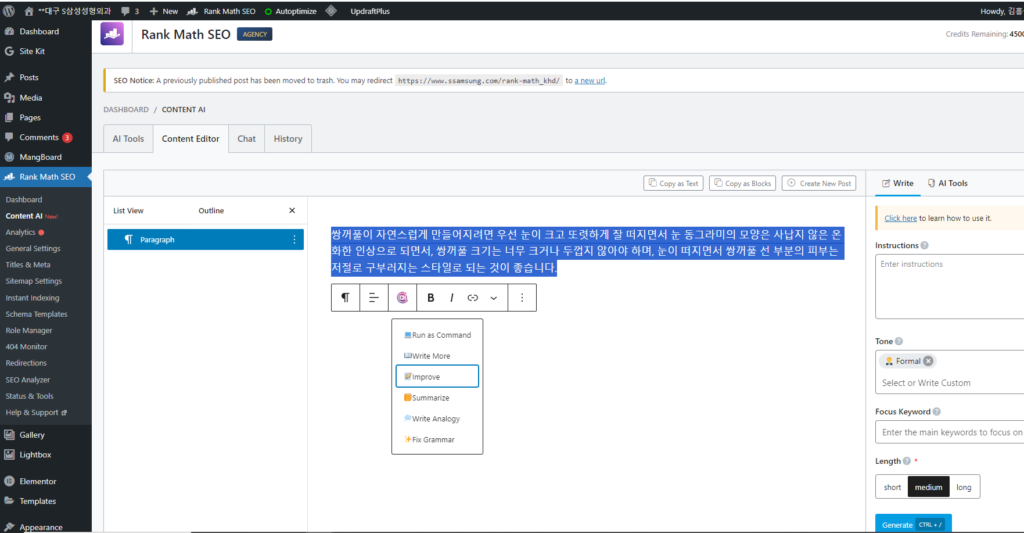Open SEO Analyzer submenu item
This screenshot has width=1024, height=533.
[x=27, y=380]
